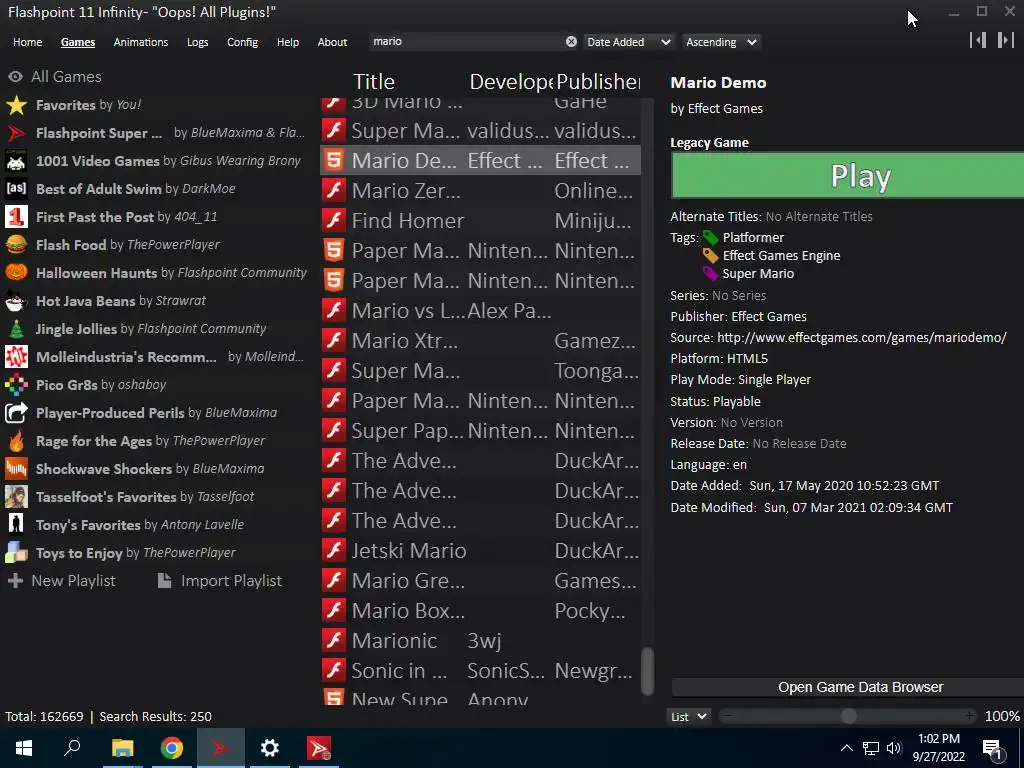Image resolution: width=1024 pixels, height=768 pixels.
Task: Open Windows taskbar search
Action: (72, 748)
